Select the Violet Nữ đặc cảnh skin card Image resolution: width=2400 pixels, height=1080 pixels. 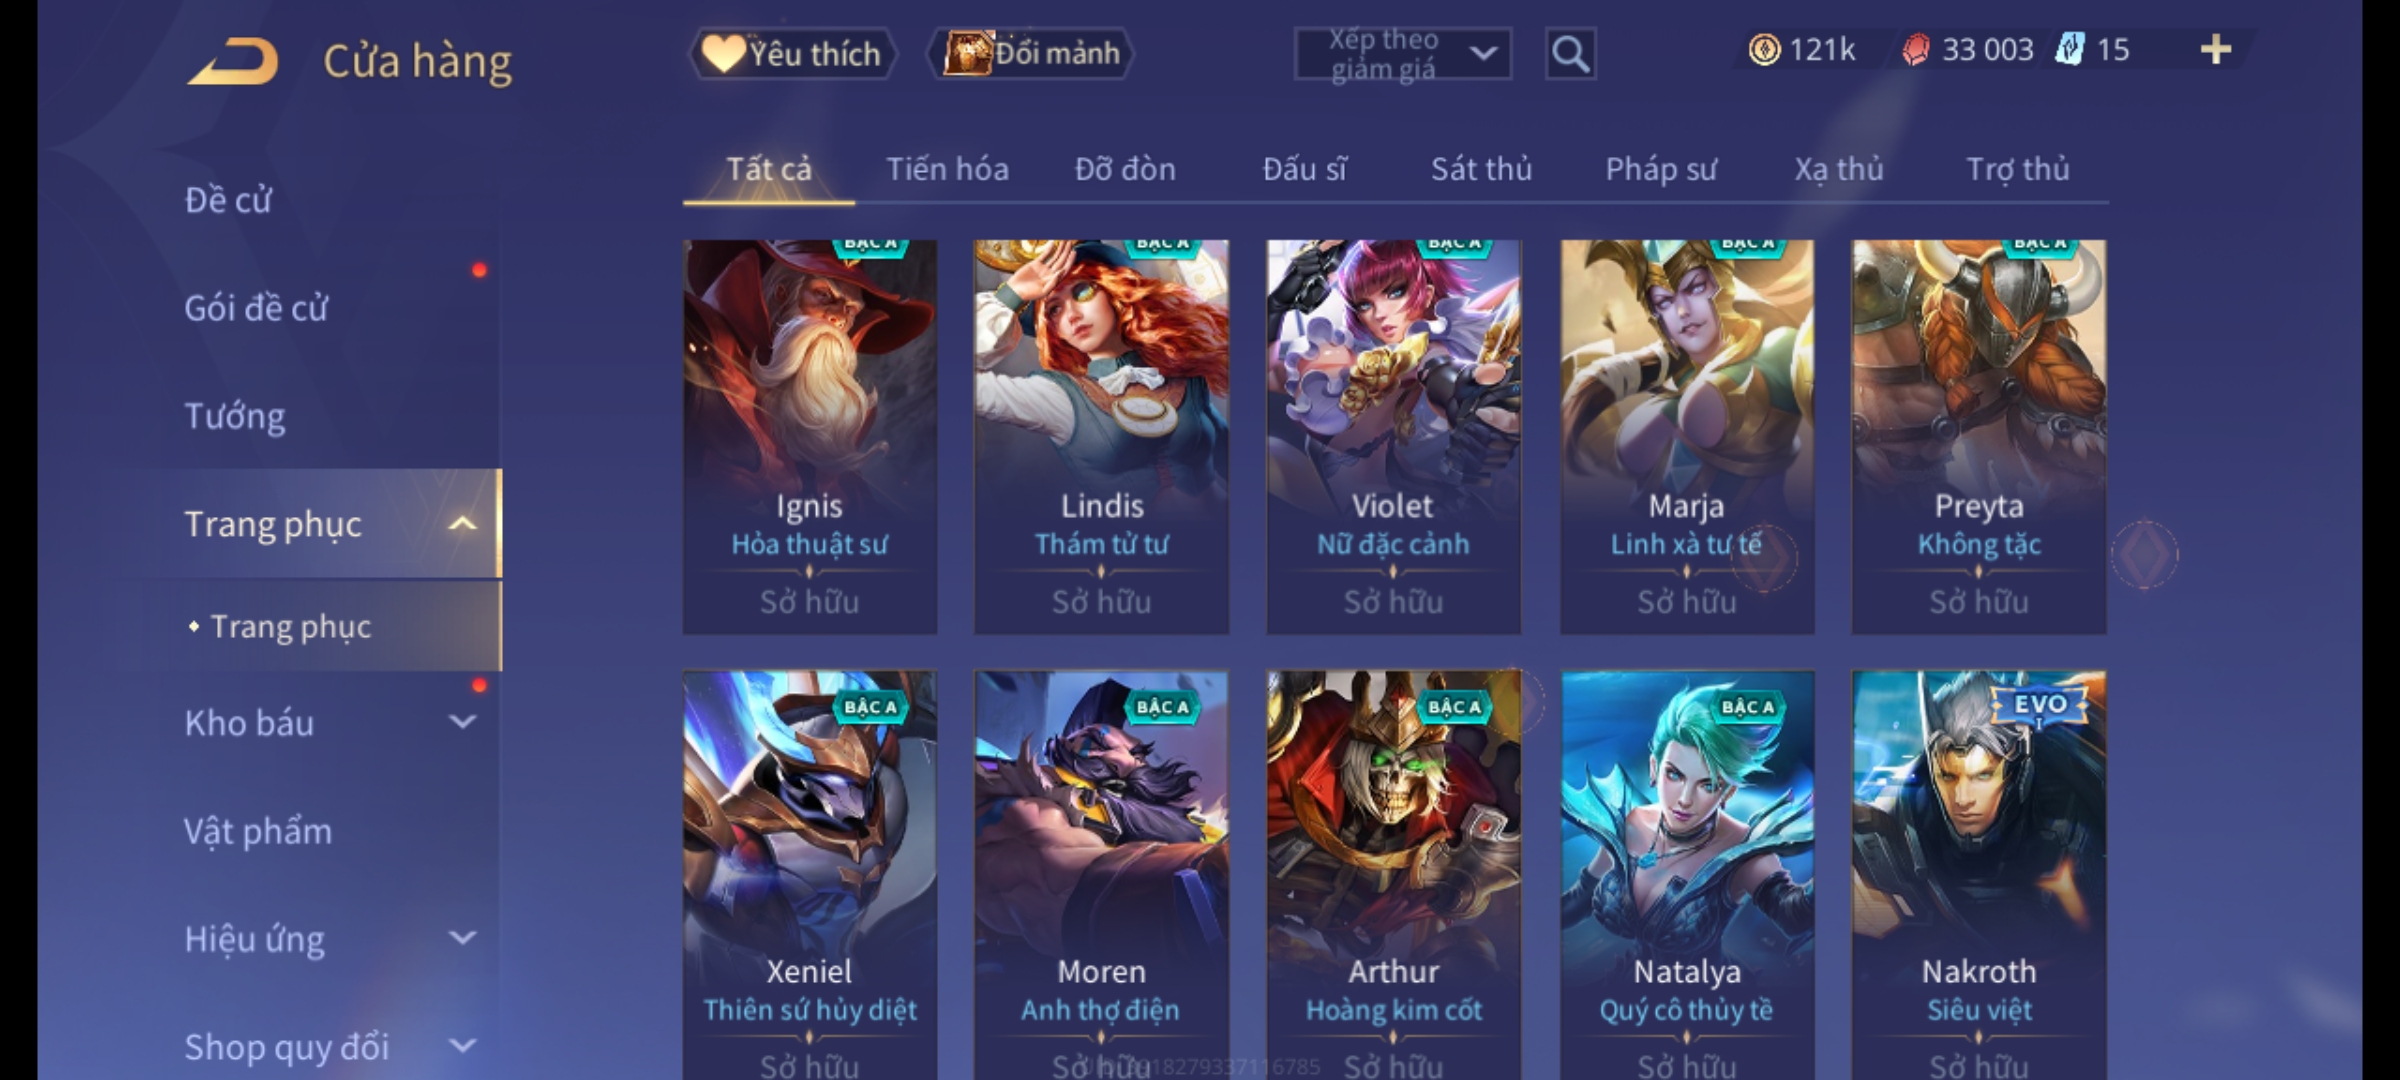(1393, 436)
